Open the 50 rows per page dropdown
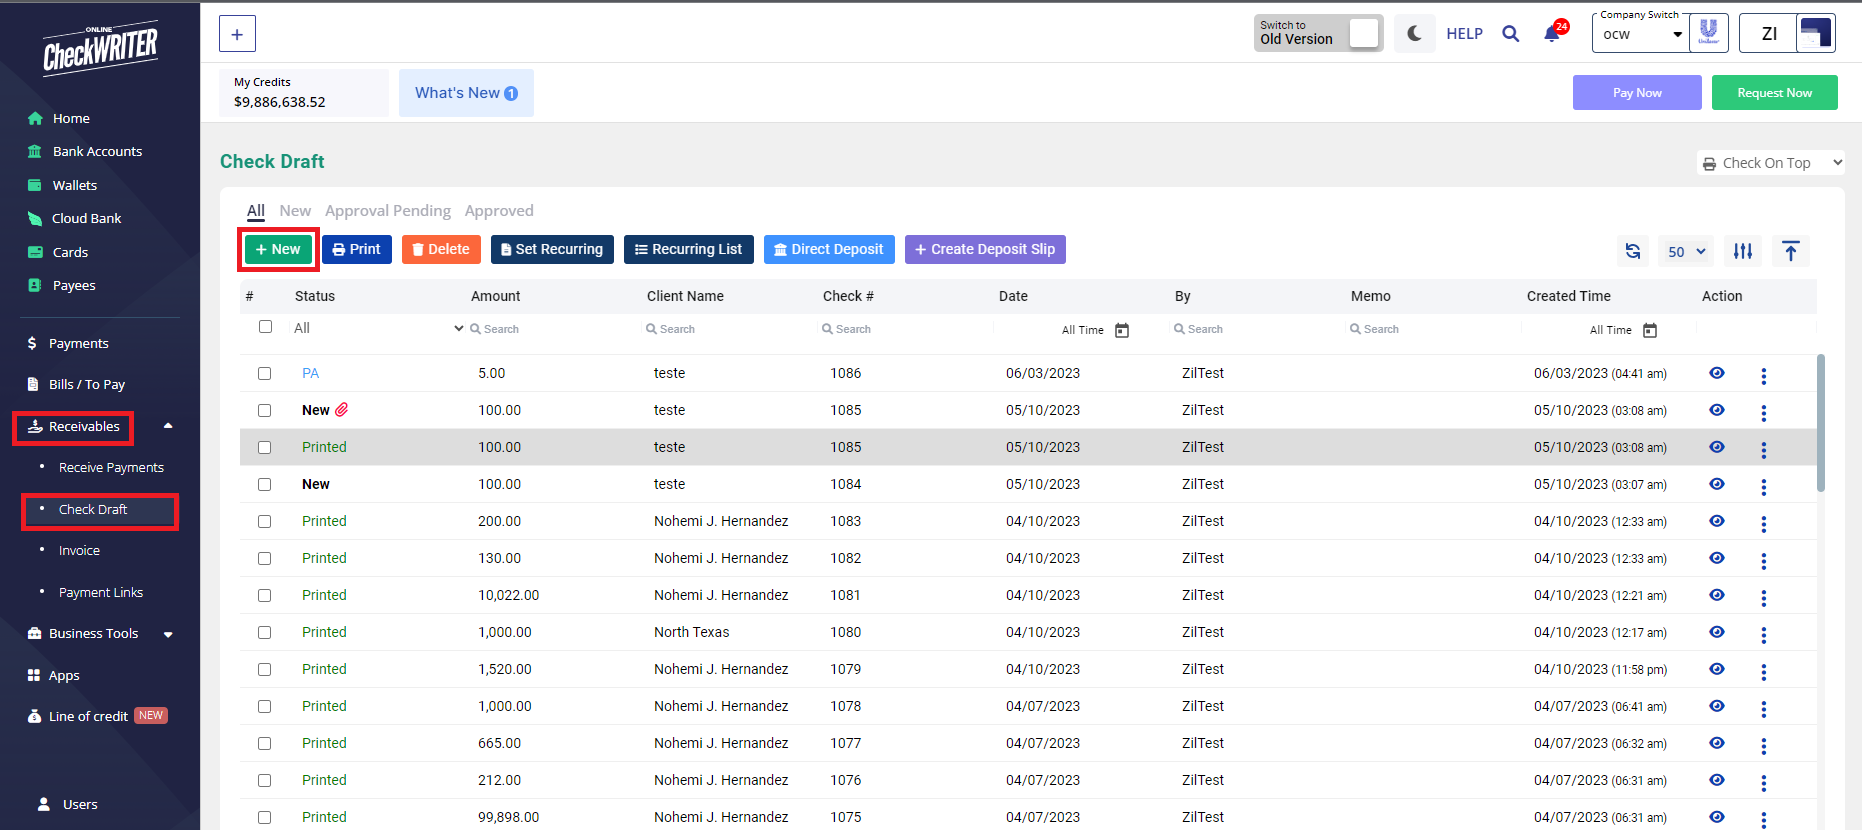The image size is (1862, 830). pos(1686,252)
